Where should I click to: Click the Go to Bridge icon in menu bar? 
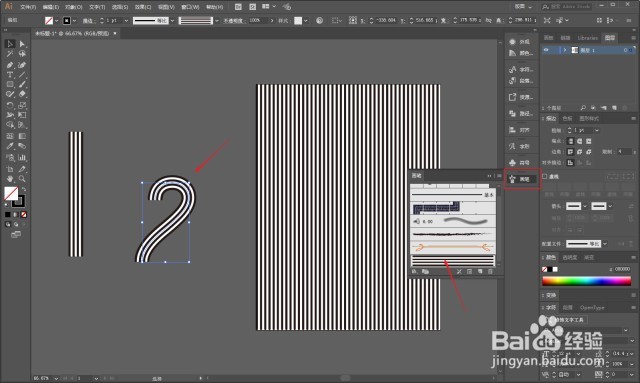click(x=238, y=7)
